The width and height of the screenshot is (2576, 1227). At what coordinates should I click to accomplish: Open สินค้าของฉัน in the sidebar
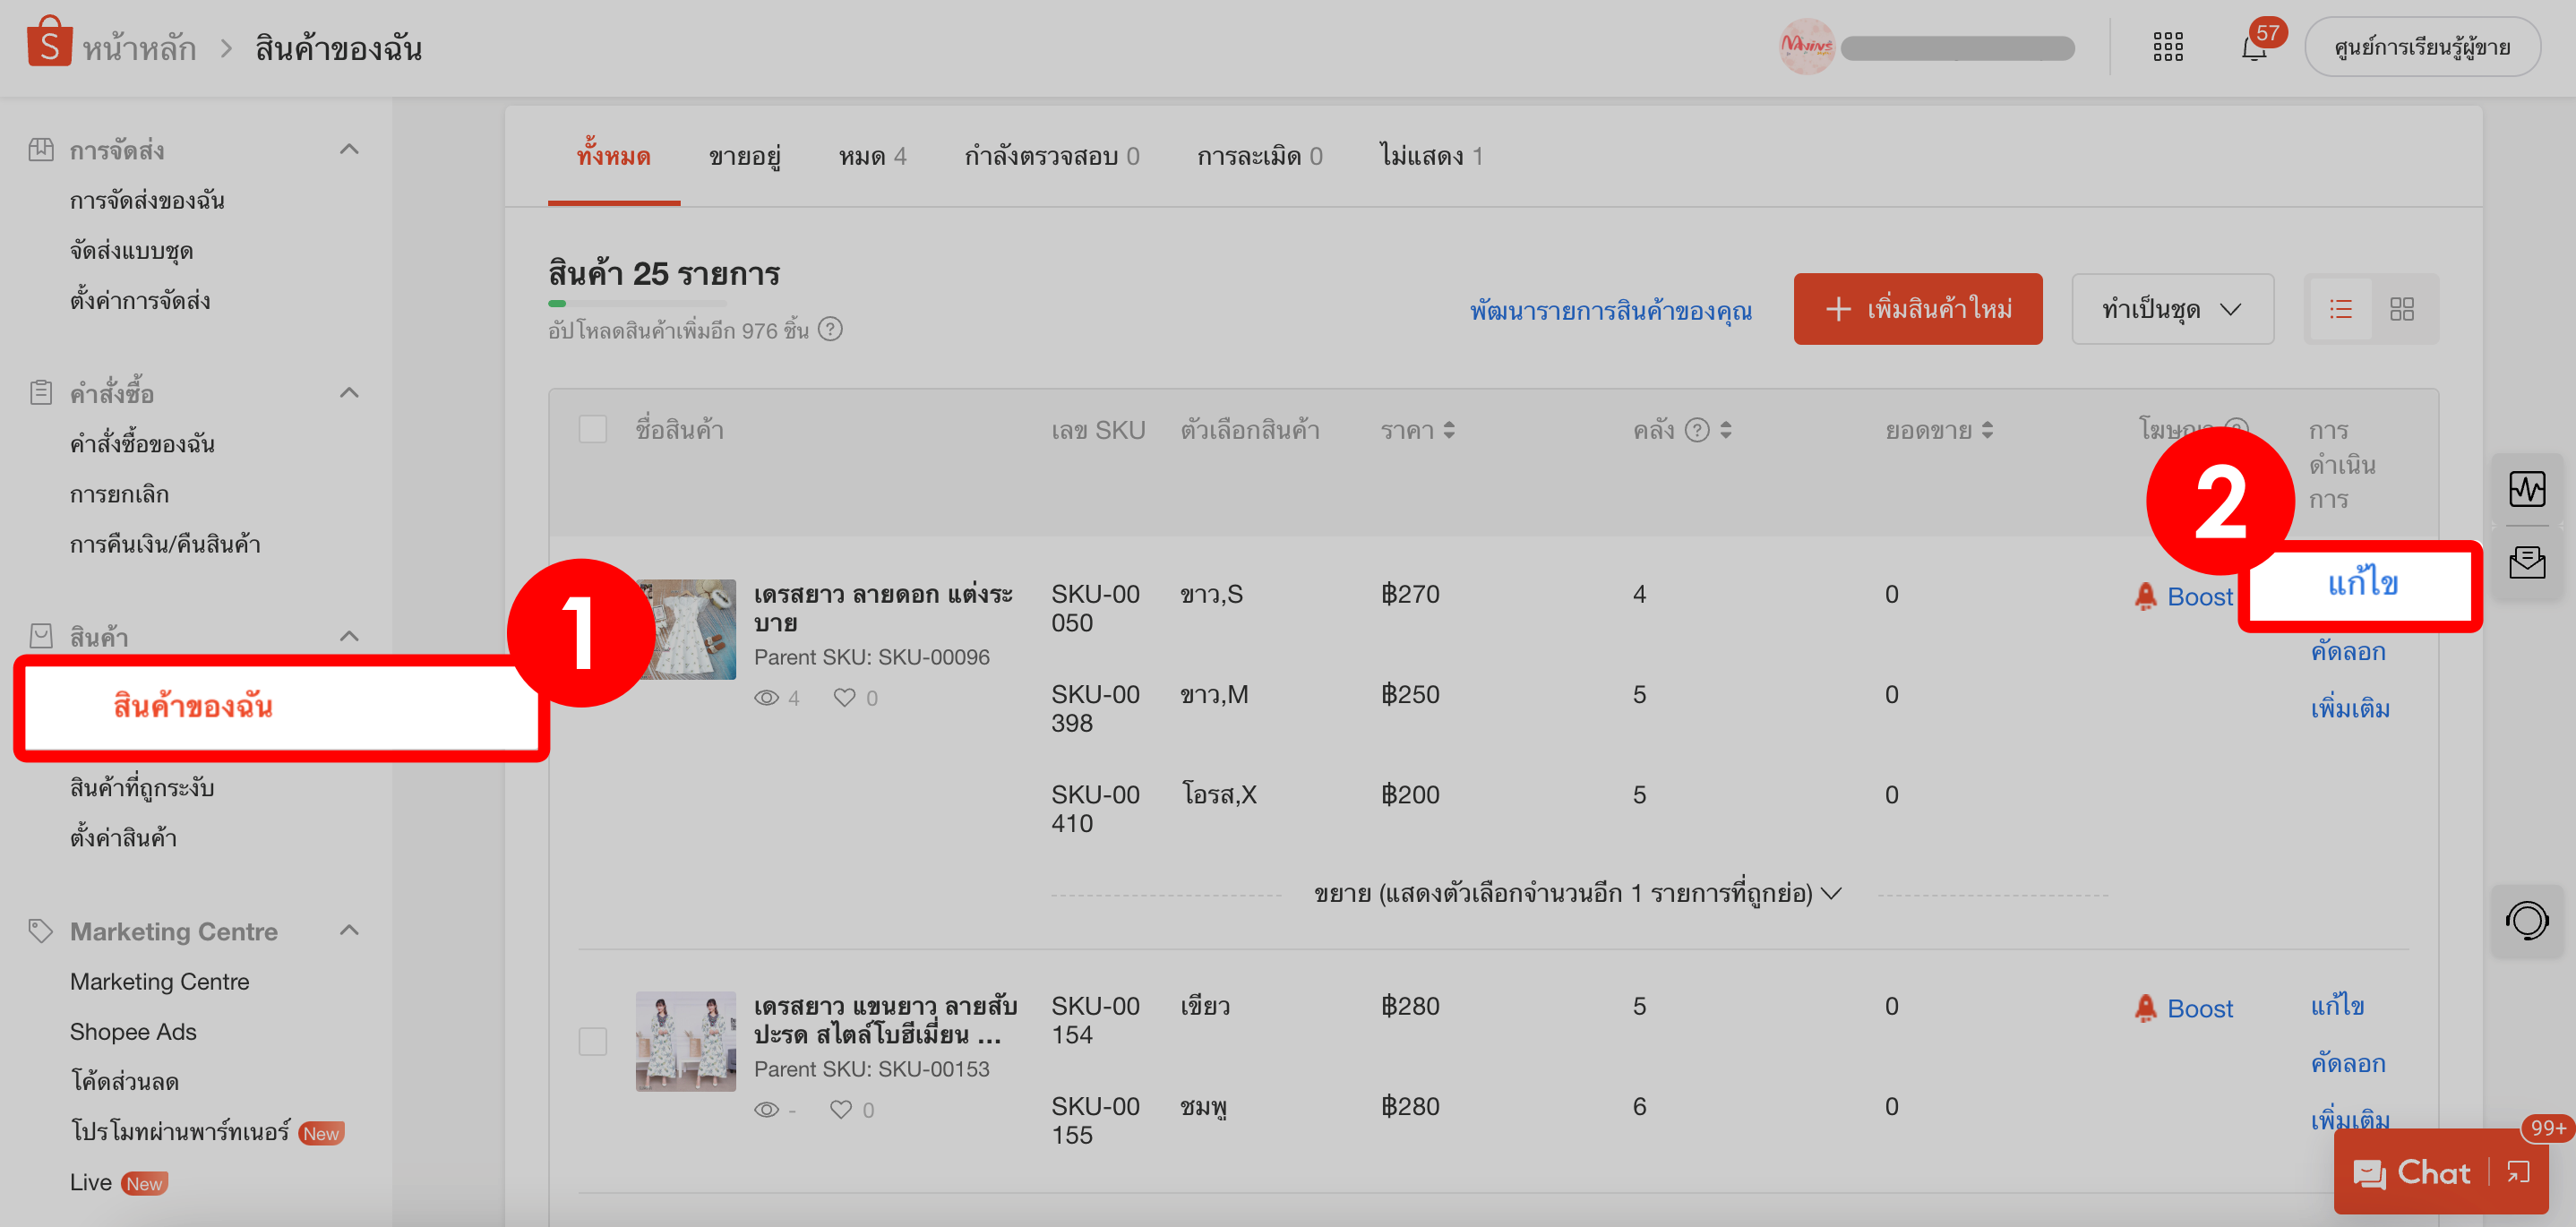tap(192, 707)
